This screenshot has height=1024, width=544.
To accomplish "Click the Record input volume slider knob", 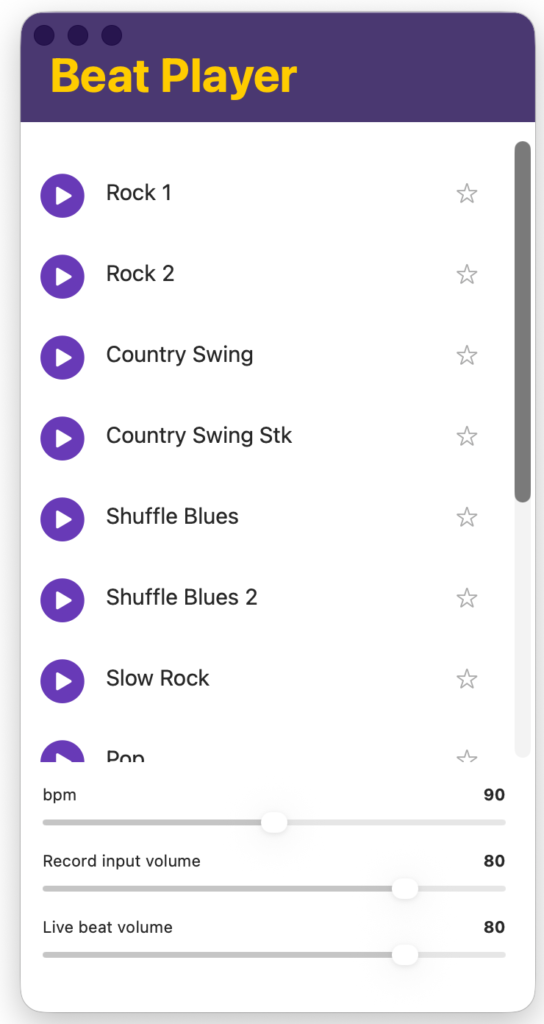I will (405, 888).
